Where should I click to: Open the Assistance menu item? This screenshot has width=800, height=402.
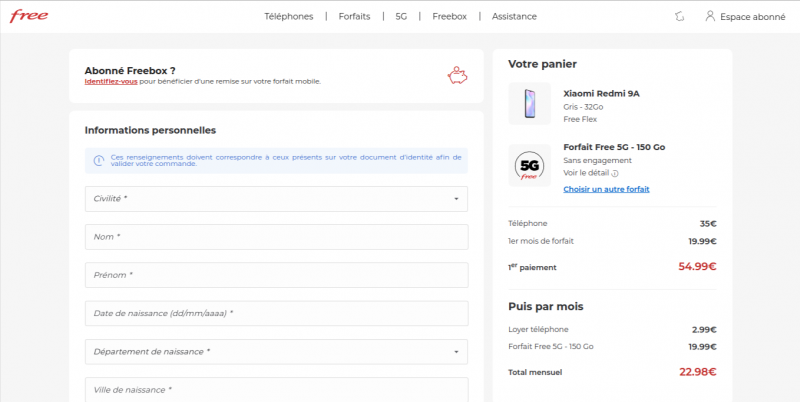coord(514,16)
